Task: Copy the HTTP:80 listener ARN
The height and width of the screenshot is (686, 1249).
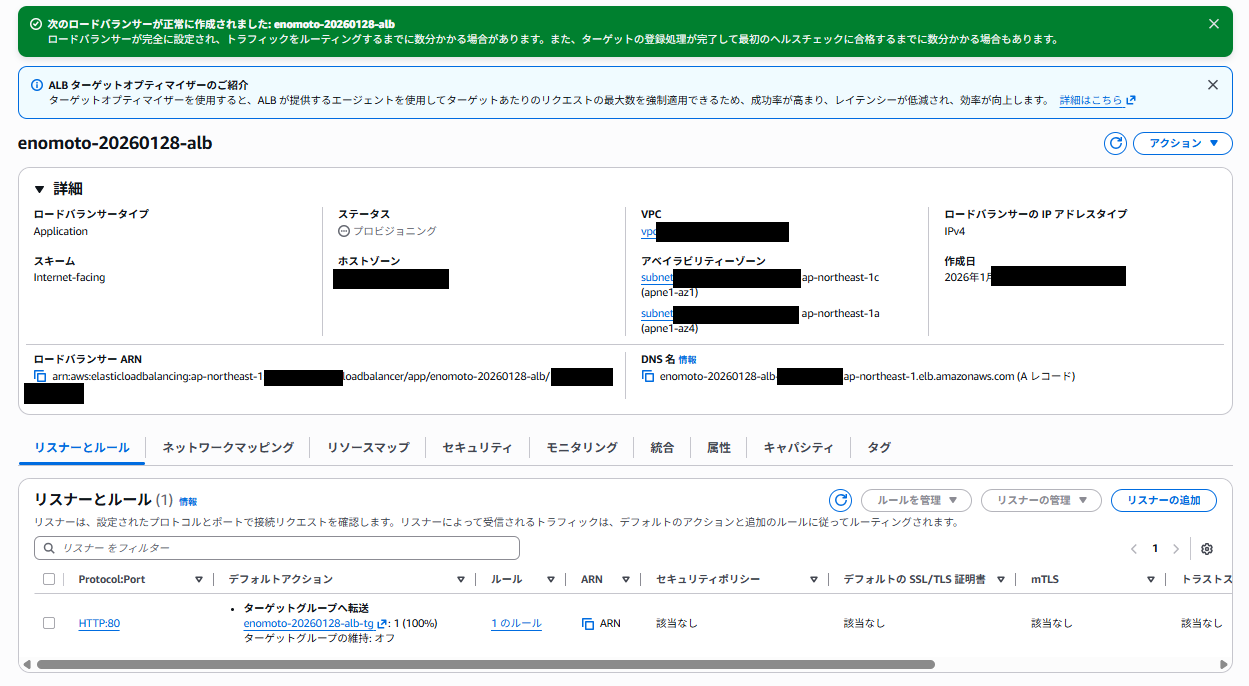Action: coord(588,623)
